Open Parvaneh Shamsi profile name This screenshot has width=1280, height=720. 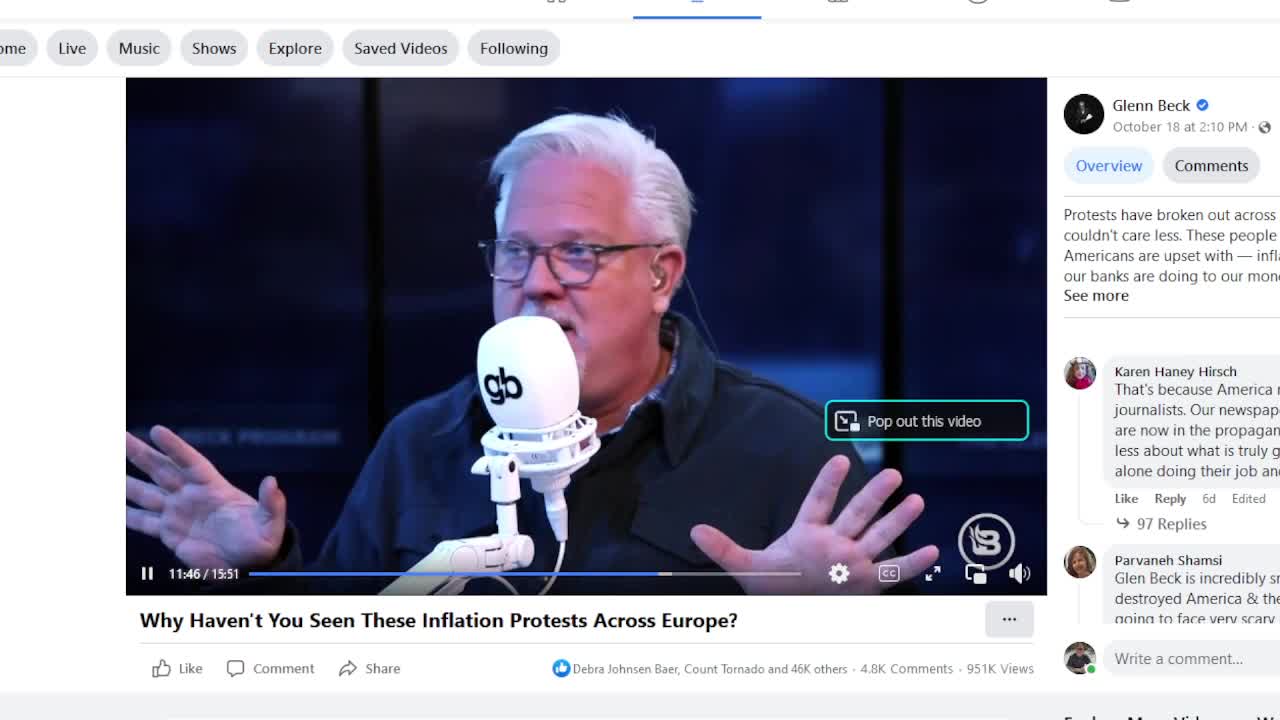[x=1168, y=560]
